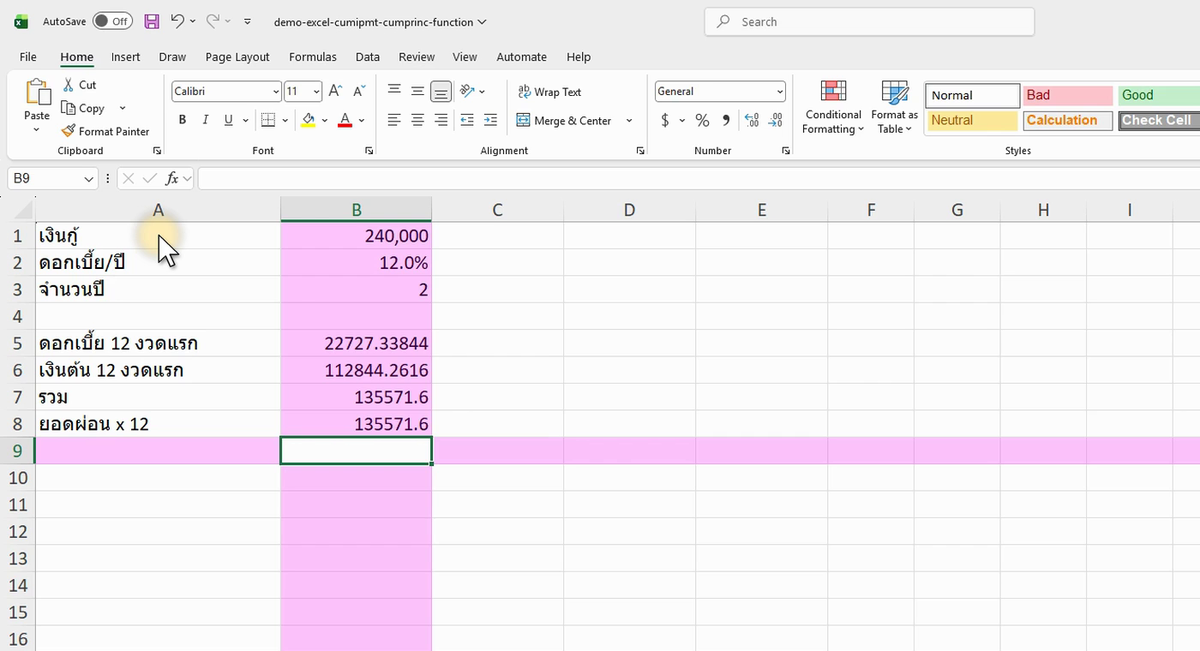Open the font size 11 dropdown

[317, 91]
